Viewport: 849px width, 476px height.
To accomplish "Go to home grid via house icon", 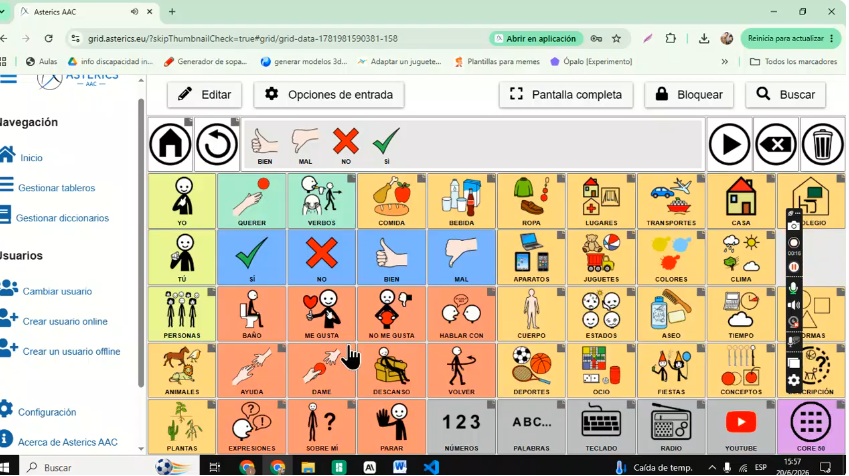I will pyautogui.click(x=171, y=145).
